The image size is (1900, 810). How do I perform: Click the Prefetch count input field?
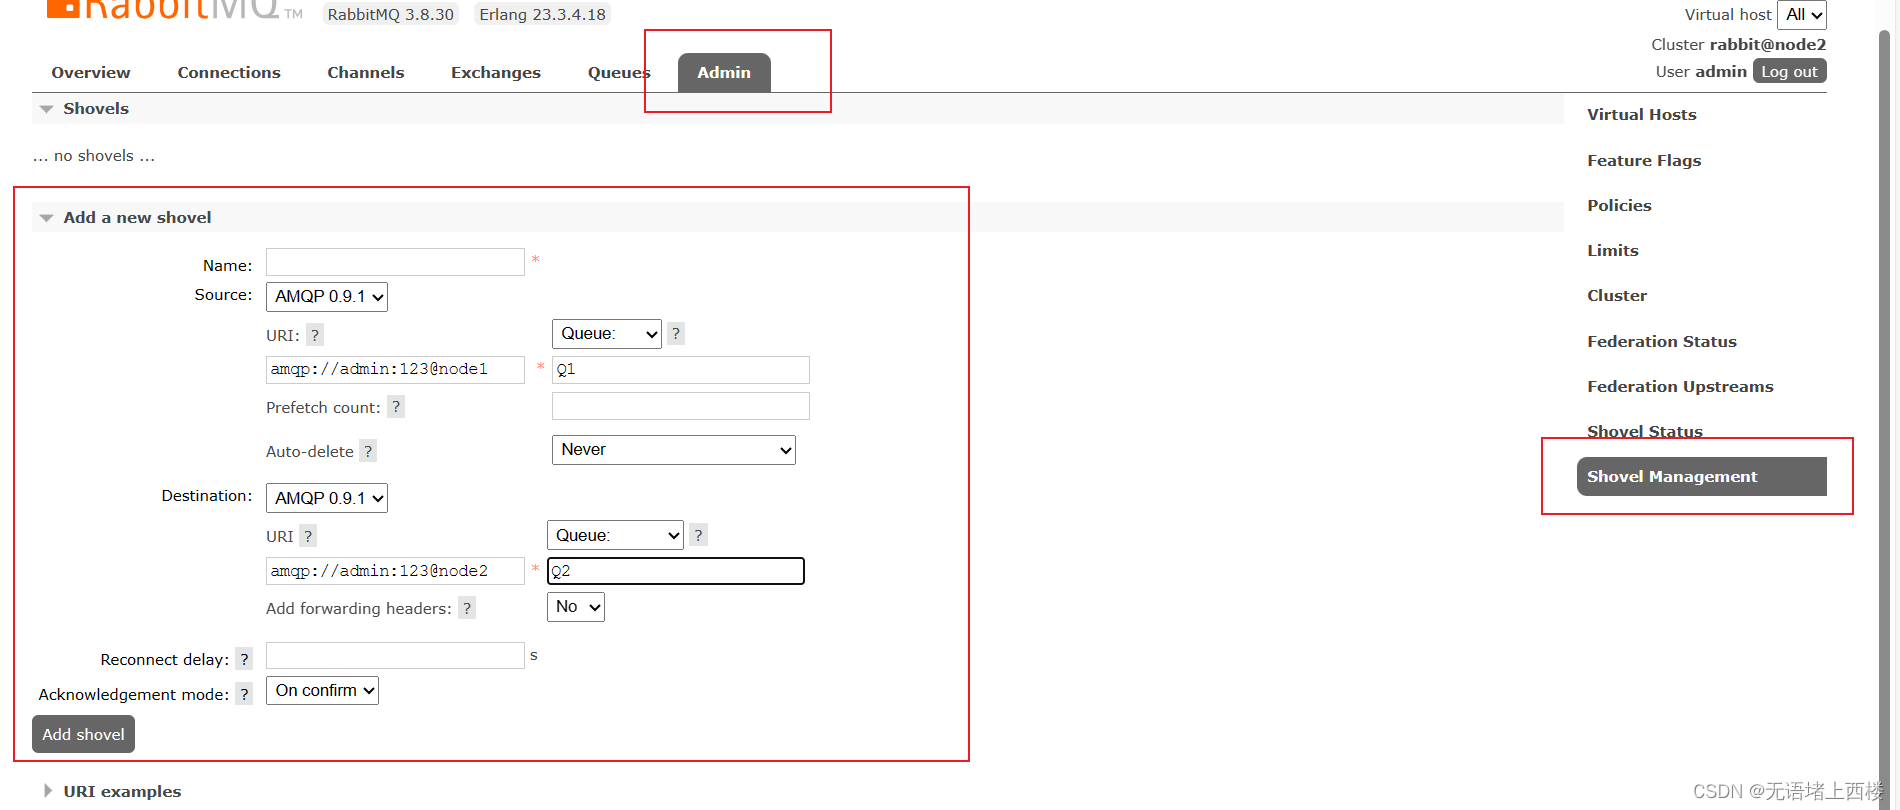[x=681, y=406]
